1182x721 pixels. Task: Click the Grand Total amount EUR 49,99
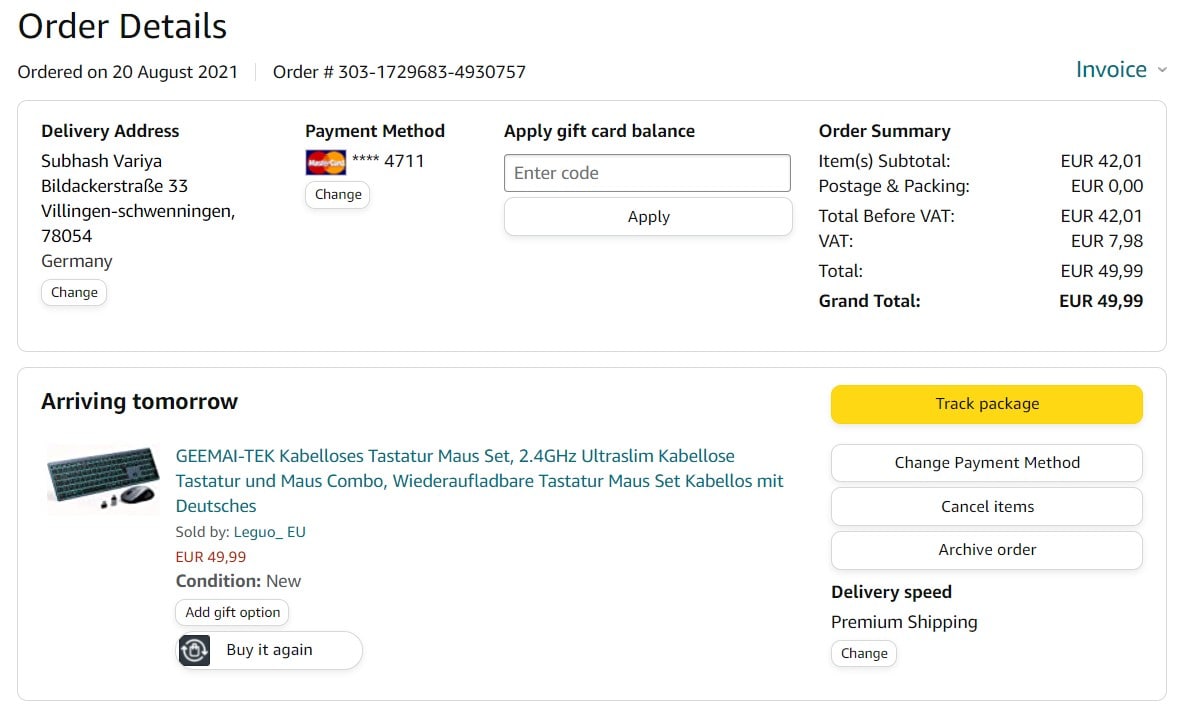click(x=1100, y=301)
